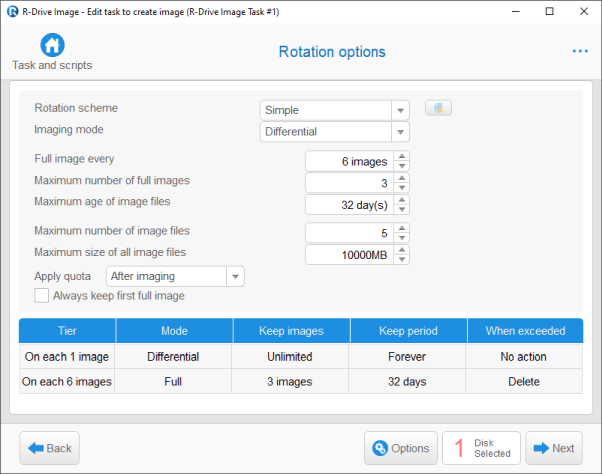The width and height of the screenshot is (602, 474).
Task: Click the 6 images input field
Action: pyautogui.click(x=349, y=162)
